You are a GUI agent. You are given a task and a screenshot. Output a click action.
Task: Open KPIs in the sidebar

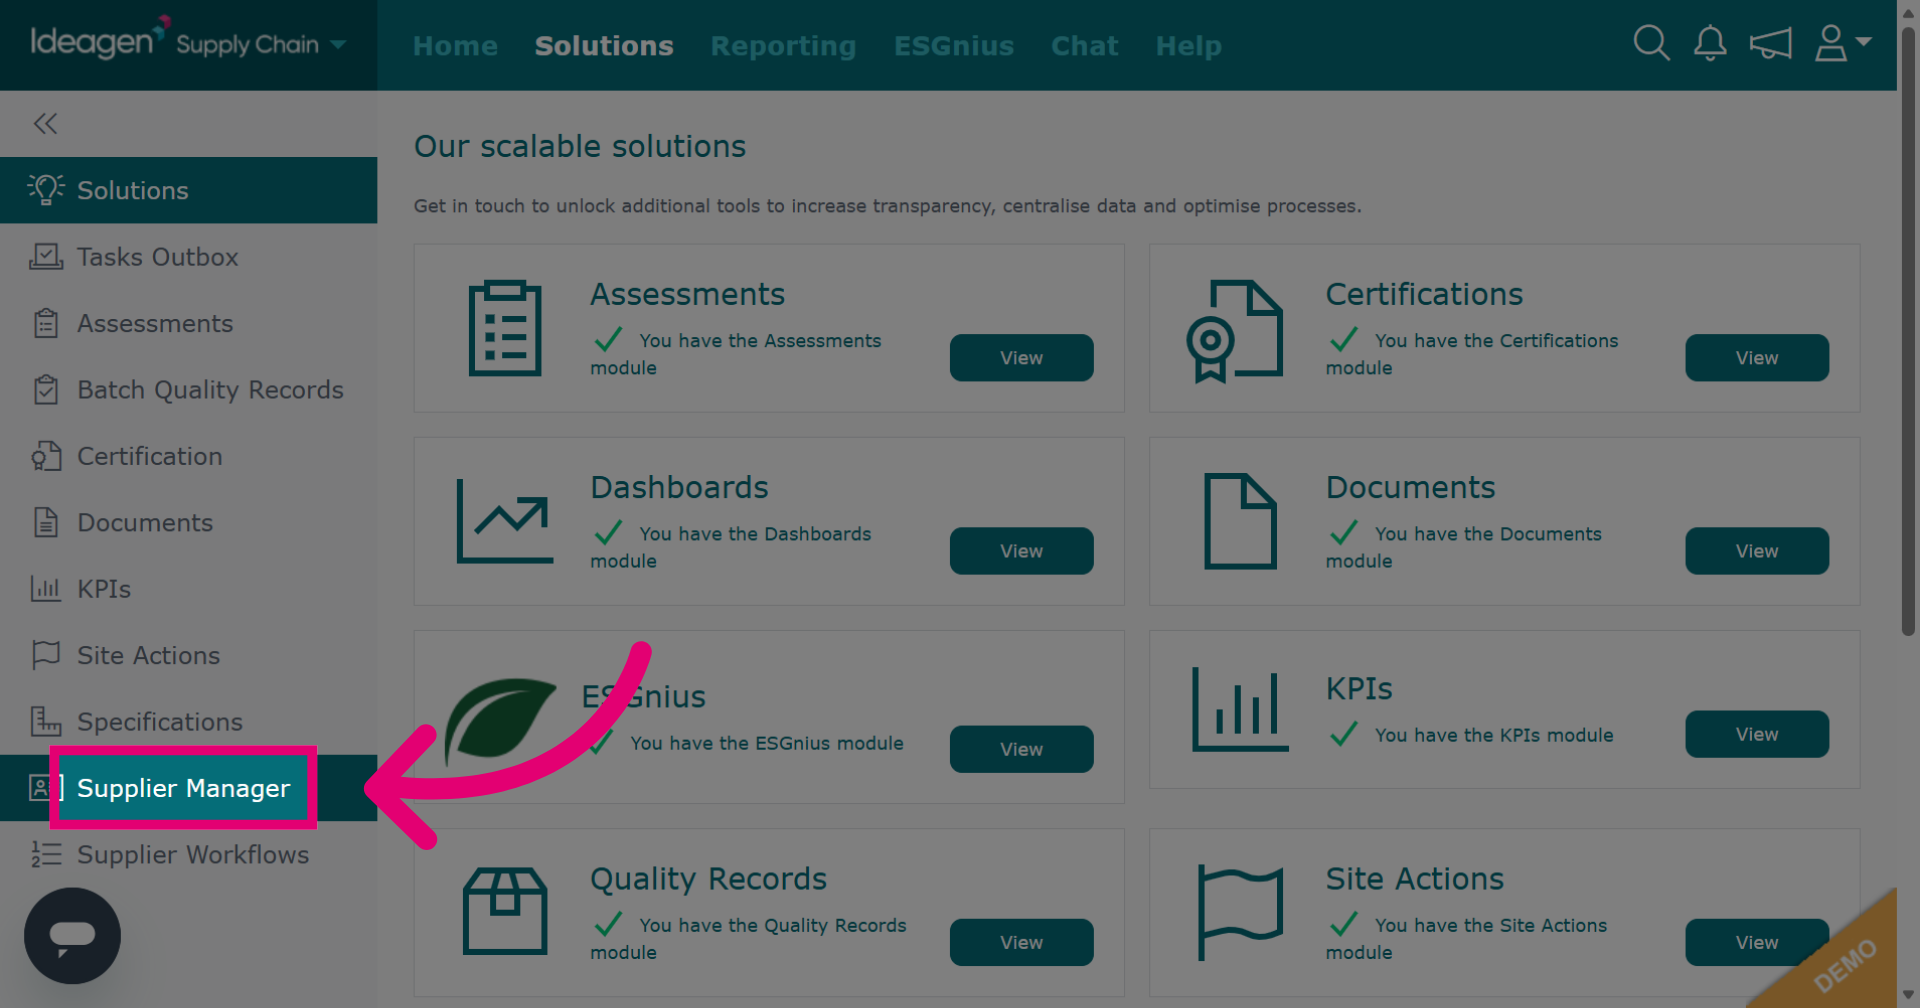(188, 589)
